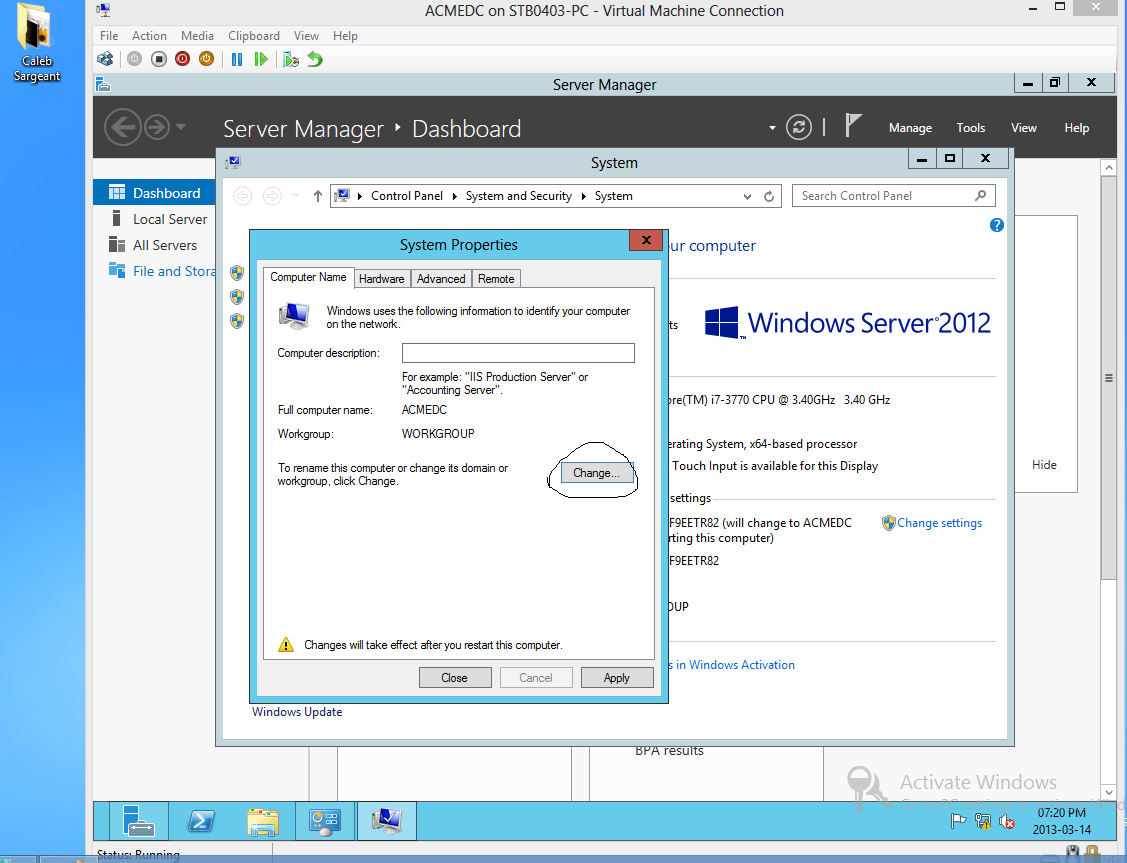This screenshot has width=1127, height=863.
Task: Click System and Security breadcrumb
Action: pyautogui.click(x=518, y=196)
